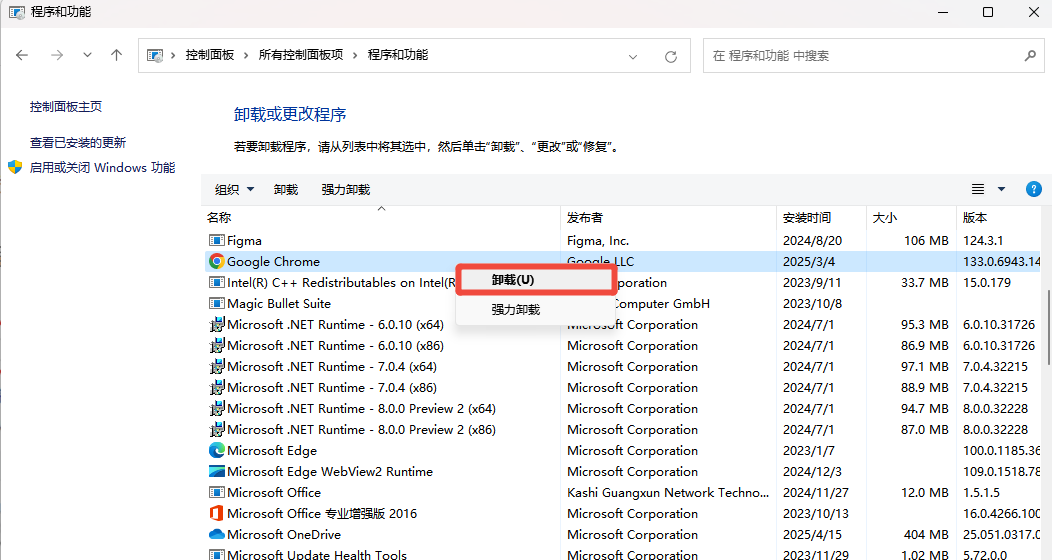Click the search magnifier icon
The height and width of the screenshot is (560, 1052).
pyautogui.click(x=1030, y=56)
